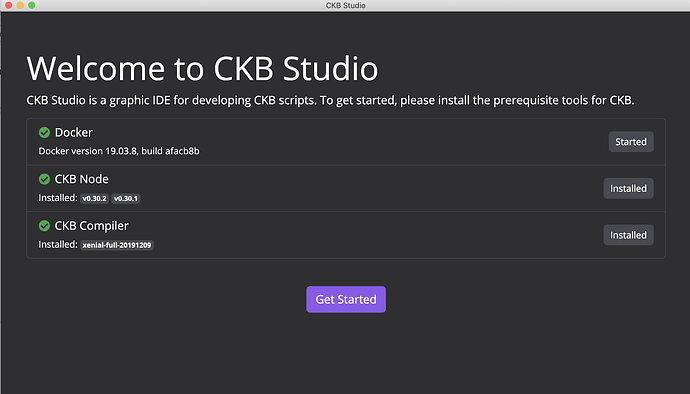The height and width of the screenshot is (394, 690).
Task: Select the v0.30.1 version badge
Action: (x=126, y=199)
